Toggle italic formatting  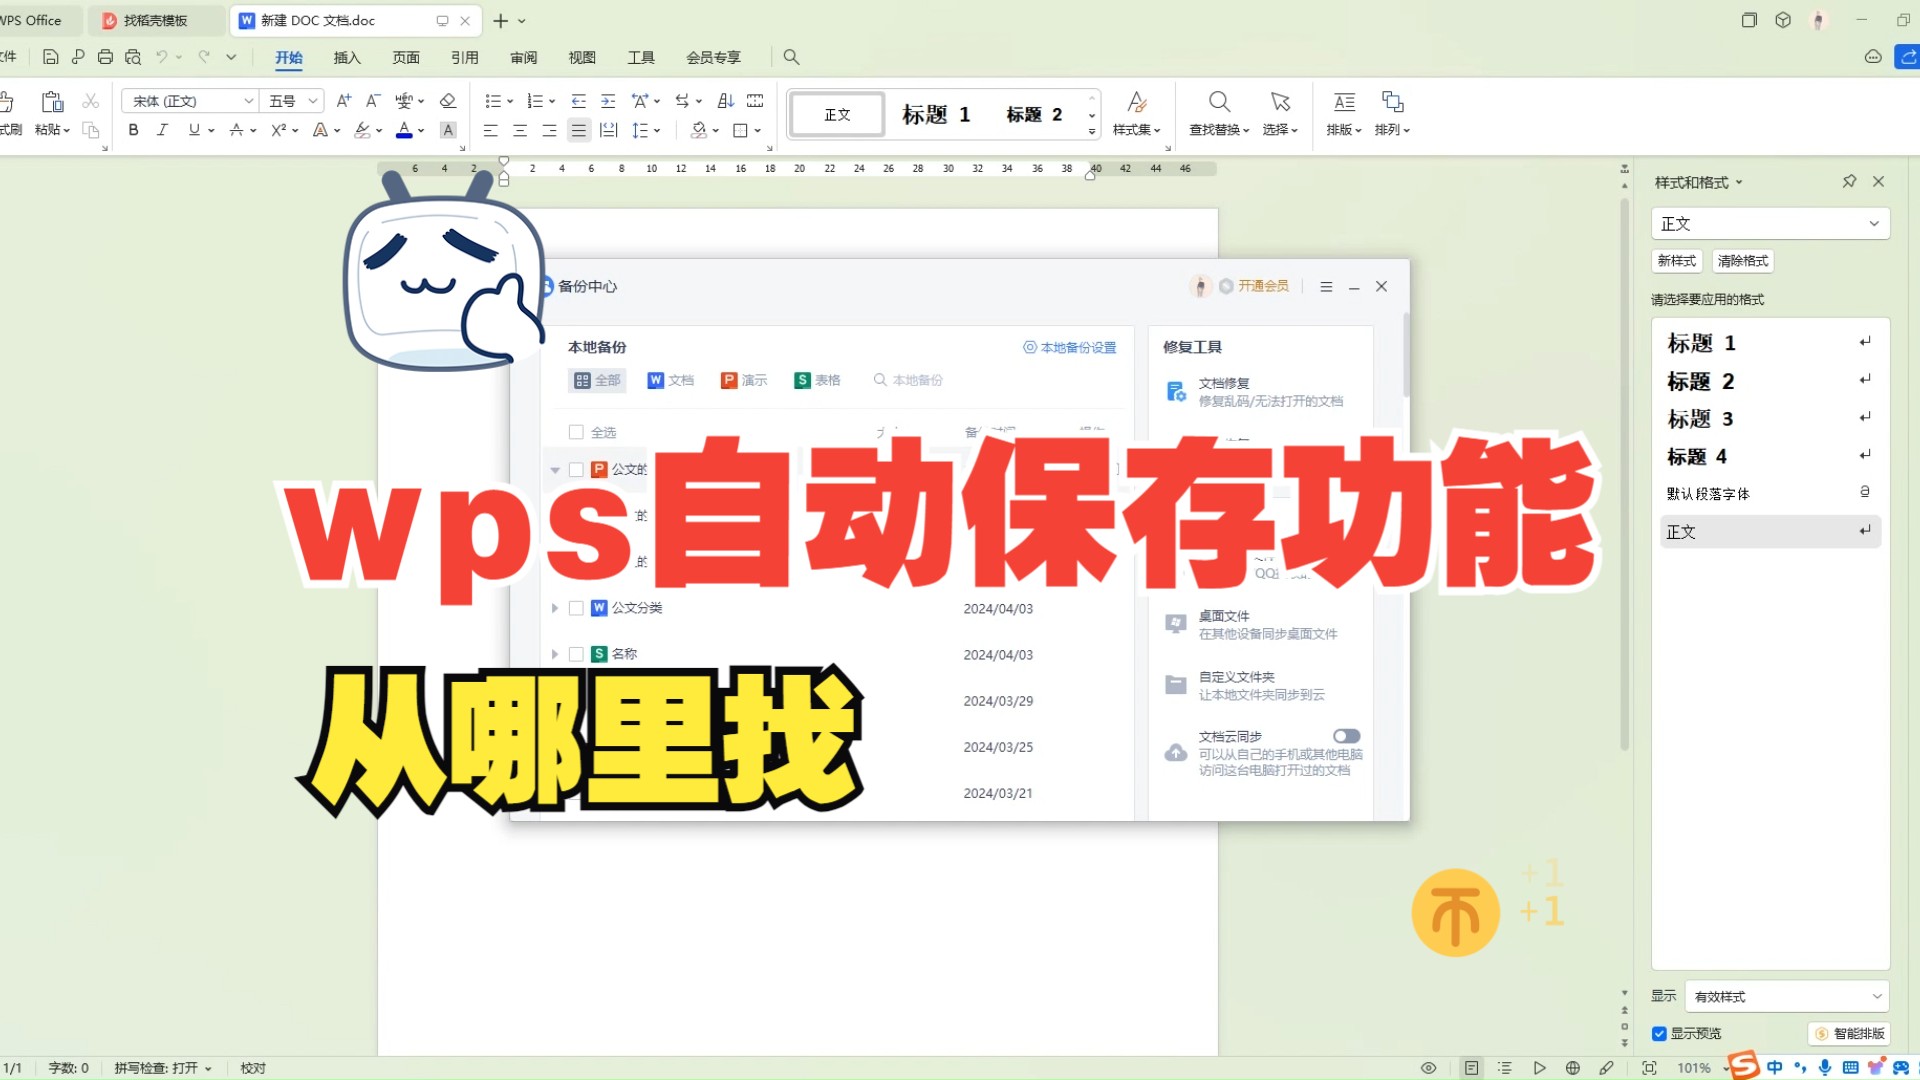(162, 130)
